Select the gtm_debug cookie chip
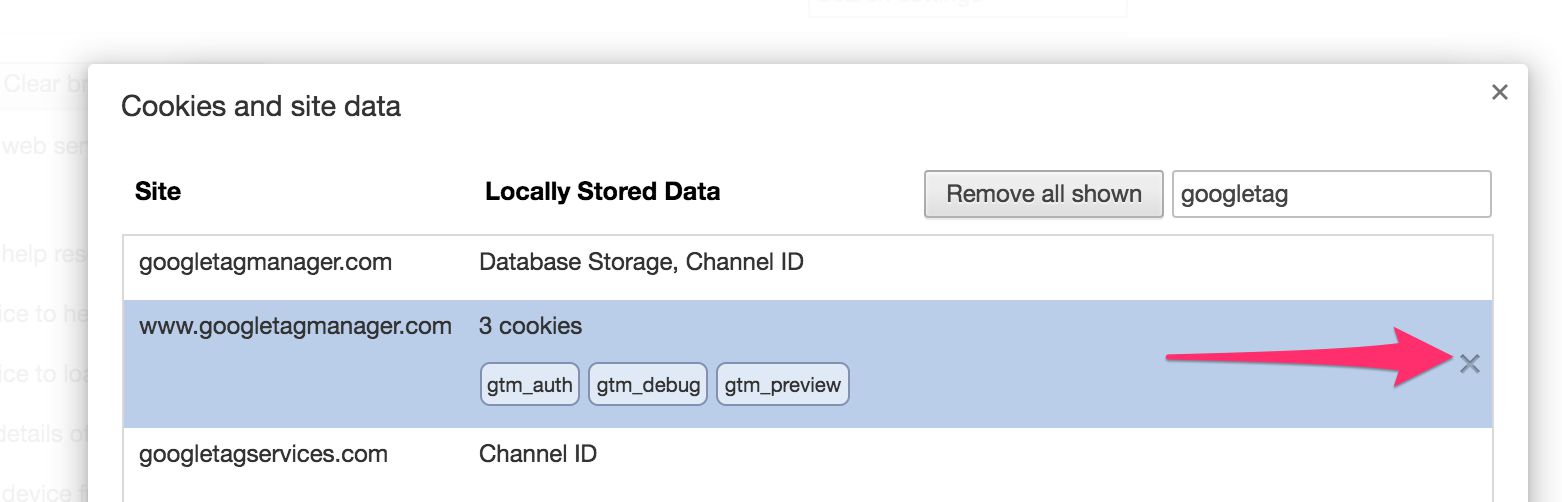The width and height of the screenshot is (1562, 502). [x=648, y=384]
